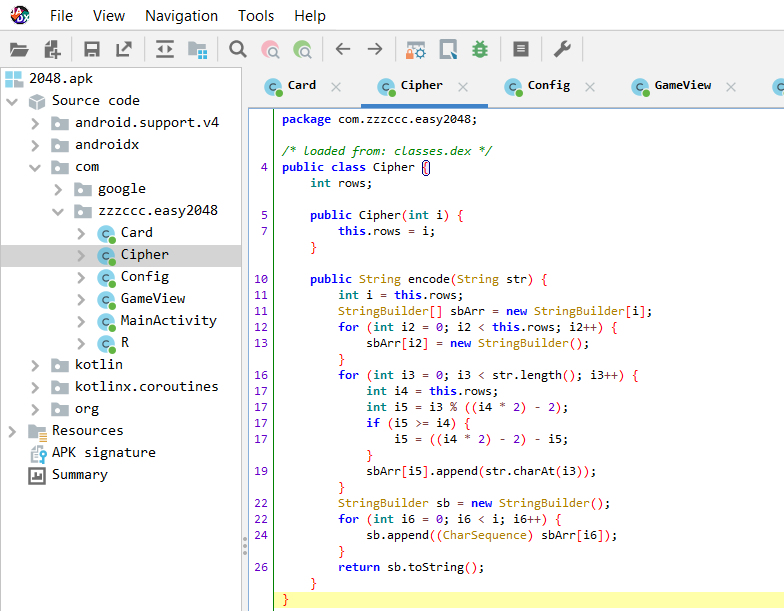Screen dimensions: 784x611
Task: Expand the Resources tree node
Action: (12, 431)
